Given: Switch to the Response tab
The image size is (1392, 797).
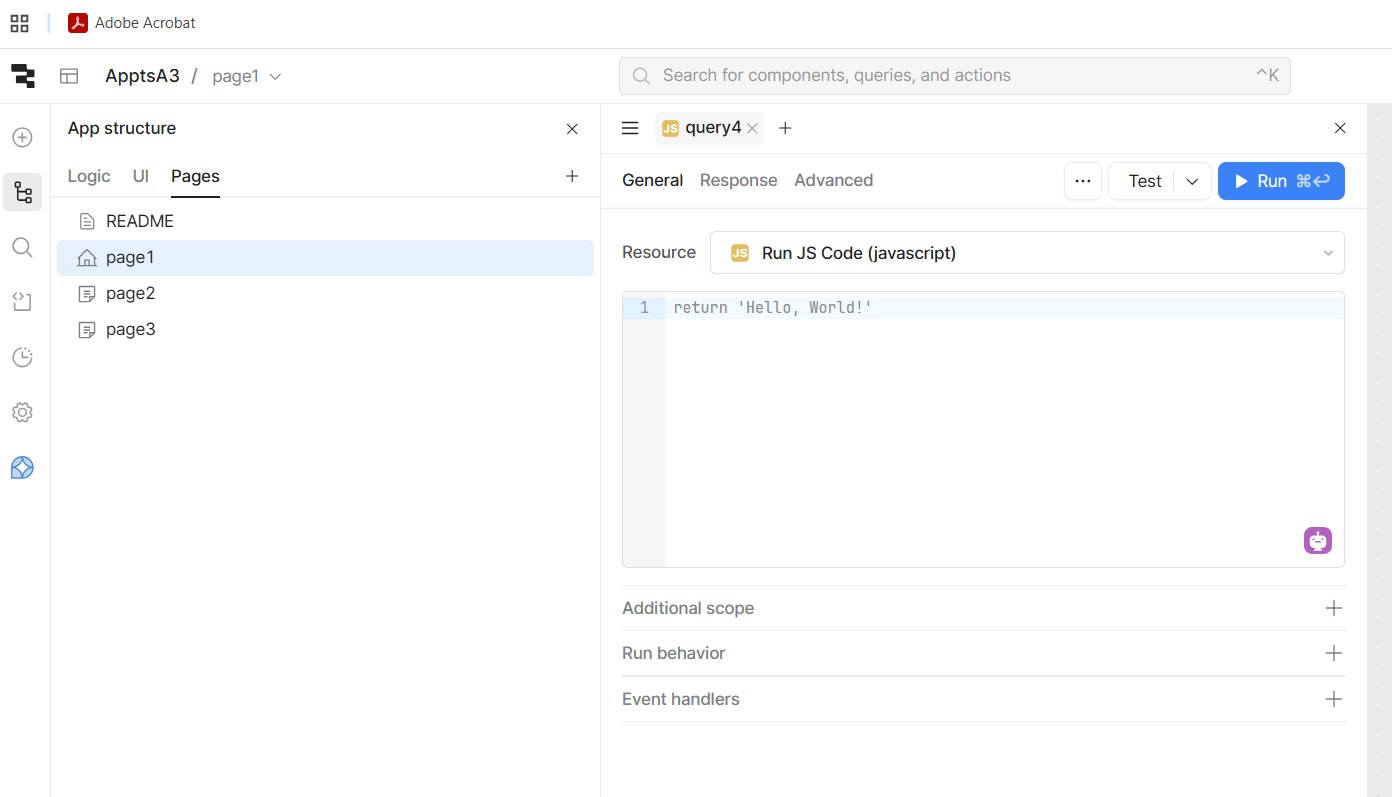Looking at the screenshot, I should tap(738, 180).
